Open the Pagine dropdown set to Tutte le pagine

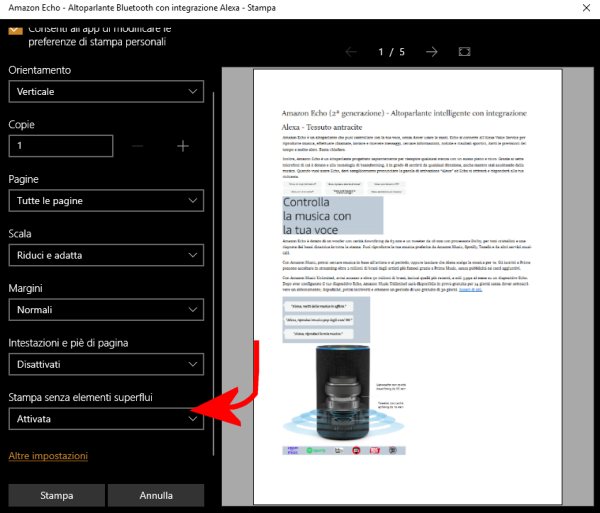pyautogui.click(x=106, y=200)
